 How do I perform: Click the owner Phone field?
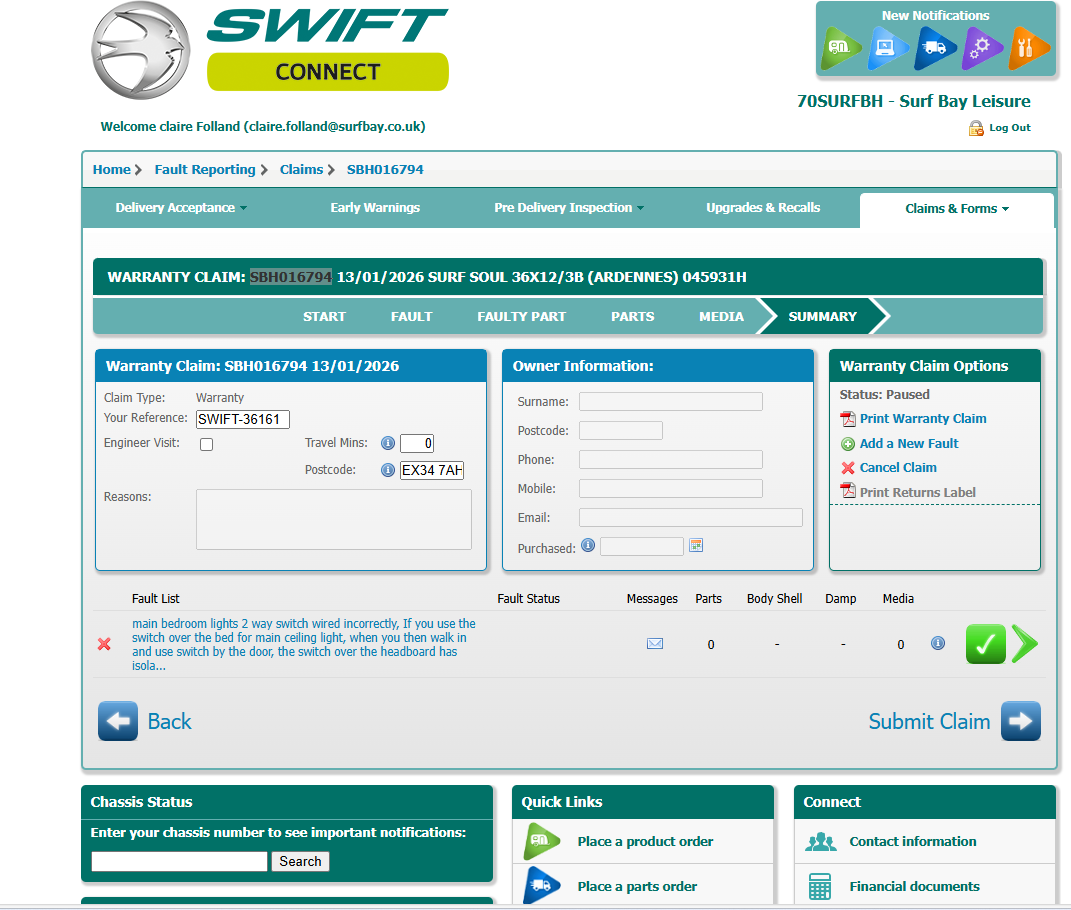point(671,460)
